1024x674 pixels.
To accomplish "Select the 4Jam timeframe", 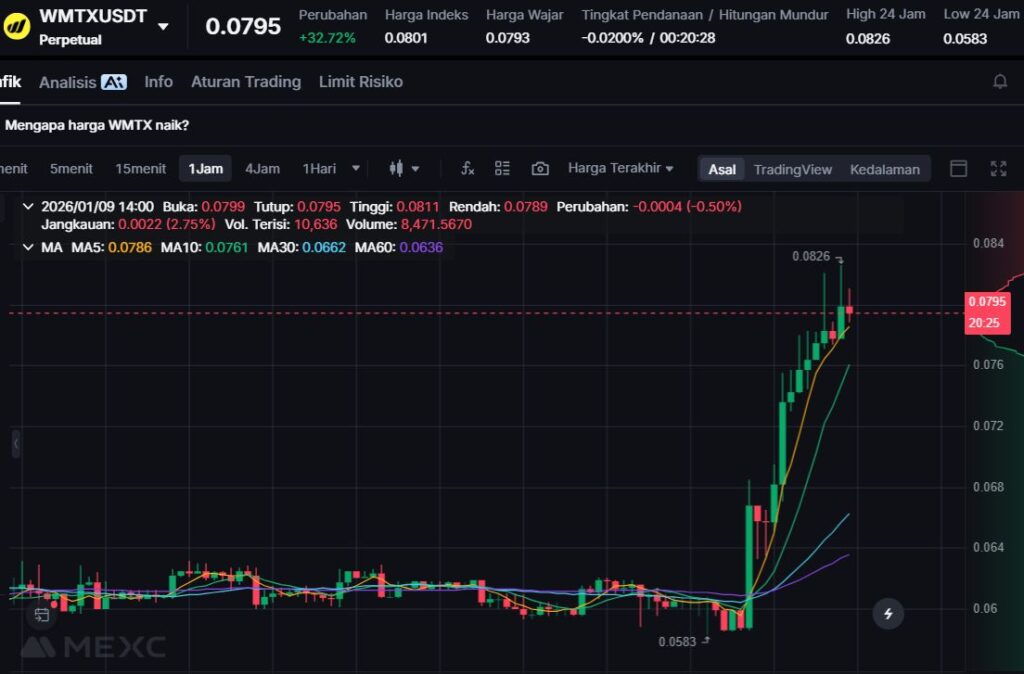I will click(x=262, y=169).
